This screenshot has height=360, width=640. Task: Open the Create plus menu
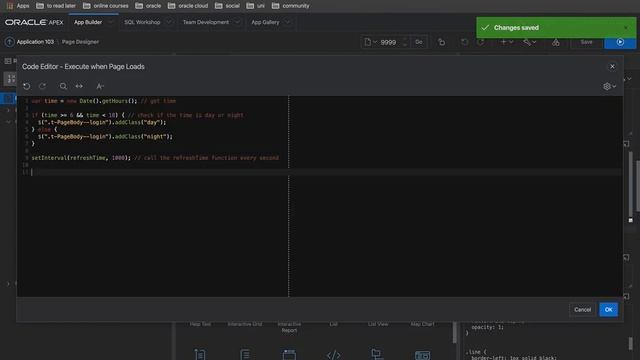[507, 42]
